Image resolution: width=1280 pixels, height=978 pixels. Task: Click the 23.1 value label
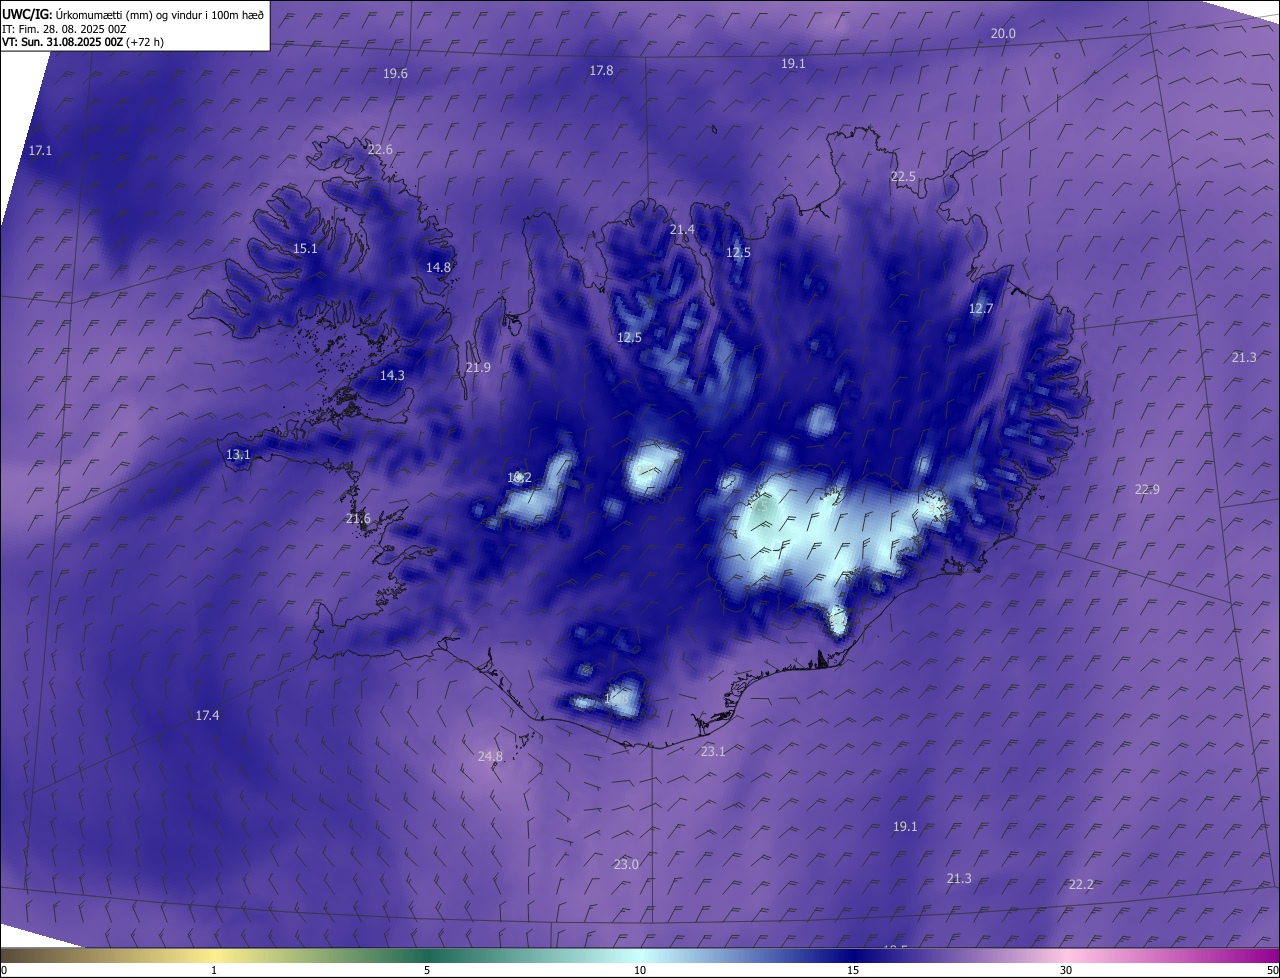[713, 752]
